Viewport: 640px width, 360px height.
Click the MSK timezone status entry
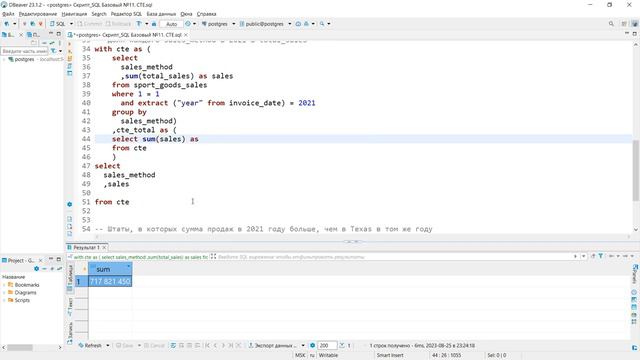click(300, 356)
